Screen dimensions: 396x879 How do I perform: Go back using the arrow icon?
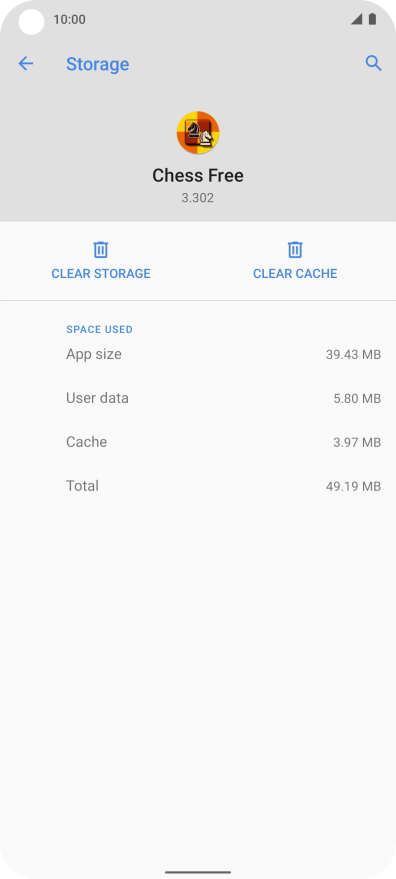(26, 64)
